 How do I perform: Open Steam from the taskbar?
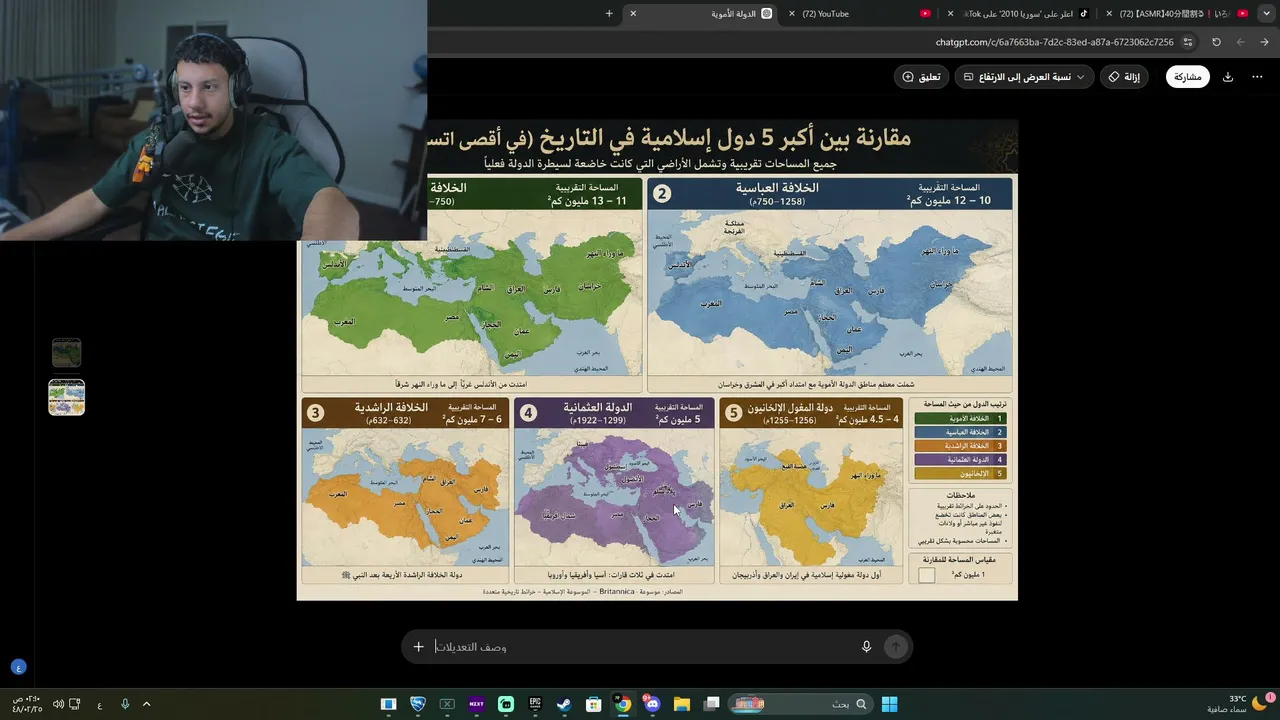(x=564, y=704)
